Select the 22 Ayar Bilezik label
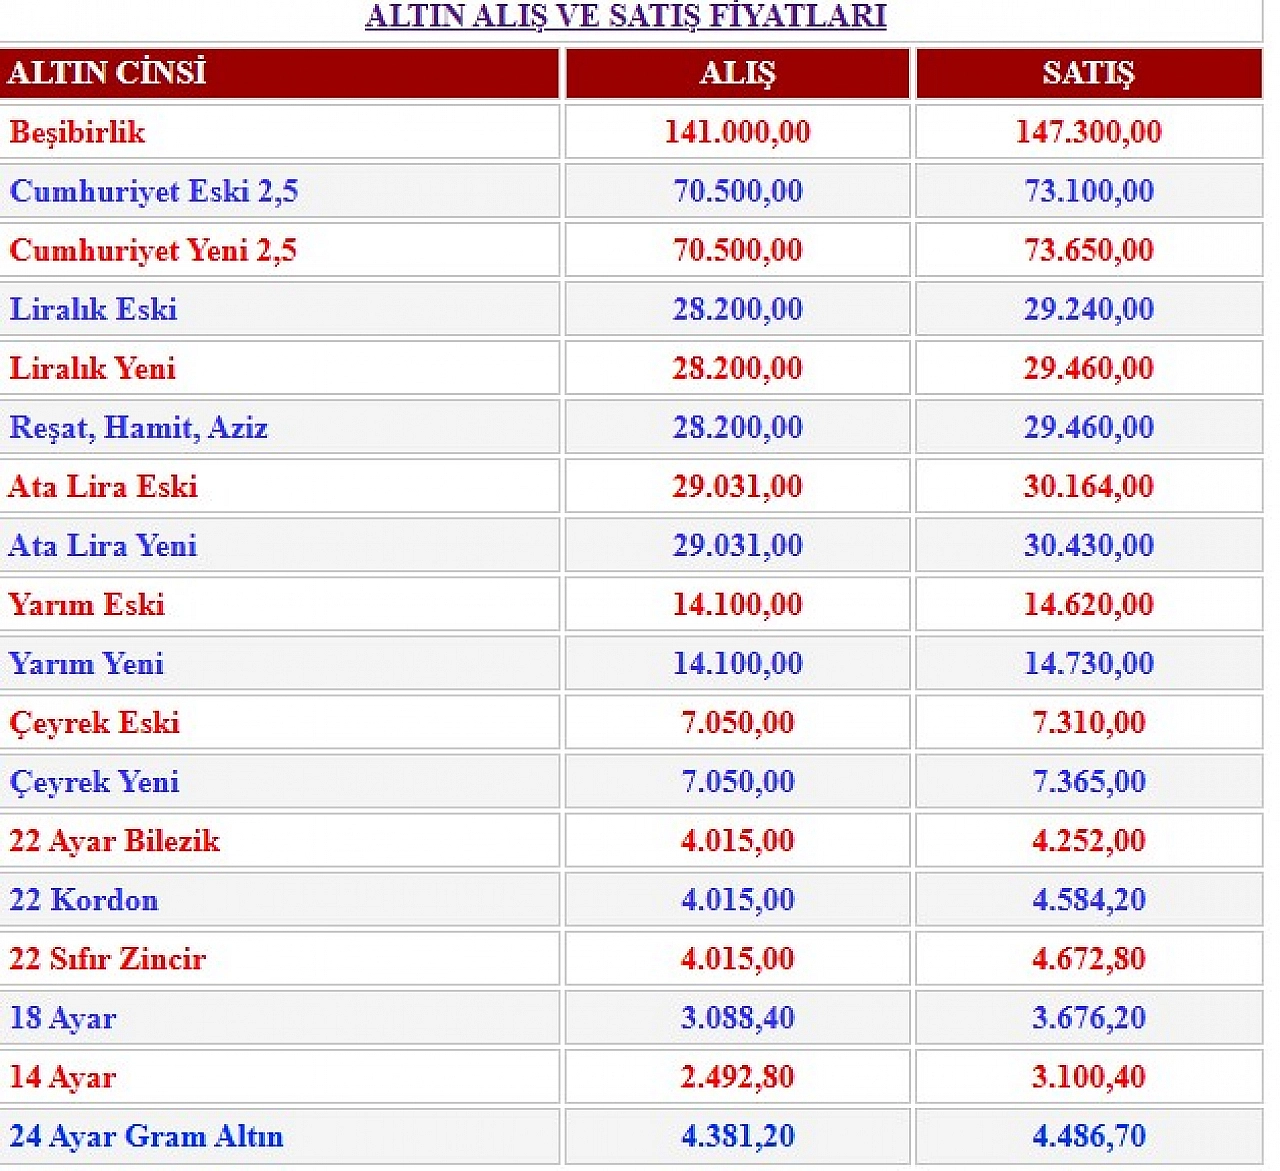 coord(114,841)
